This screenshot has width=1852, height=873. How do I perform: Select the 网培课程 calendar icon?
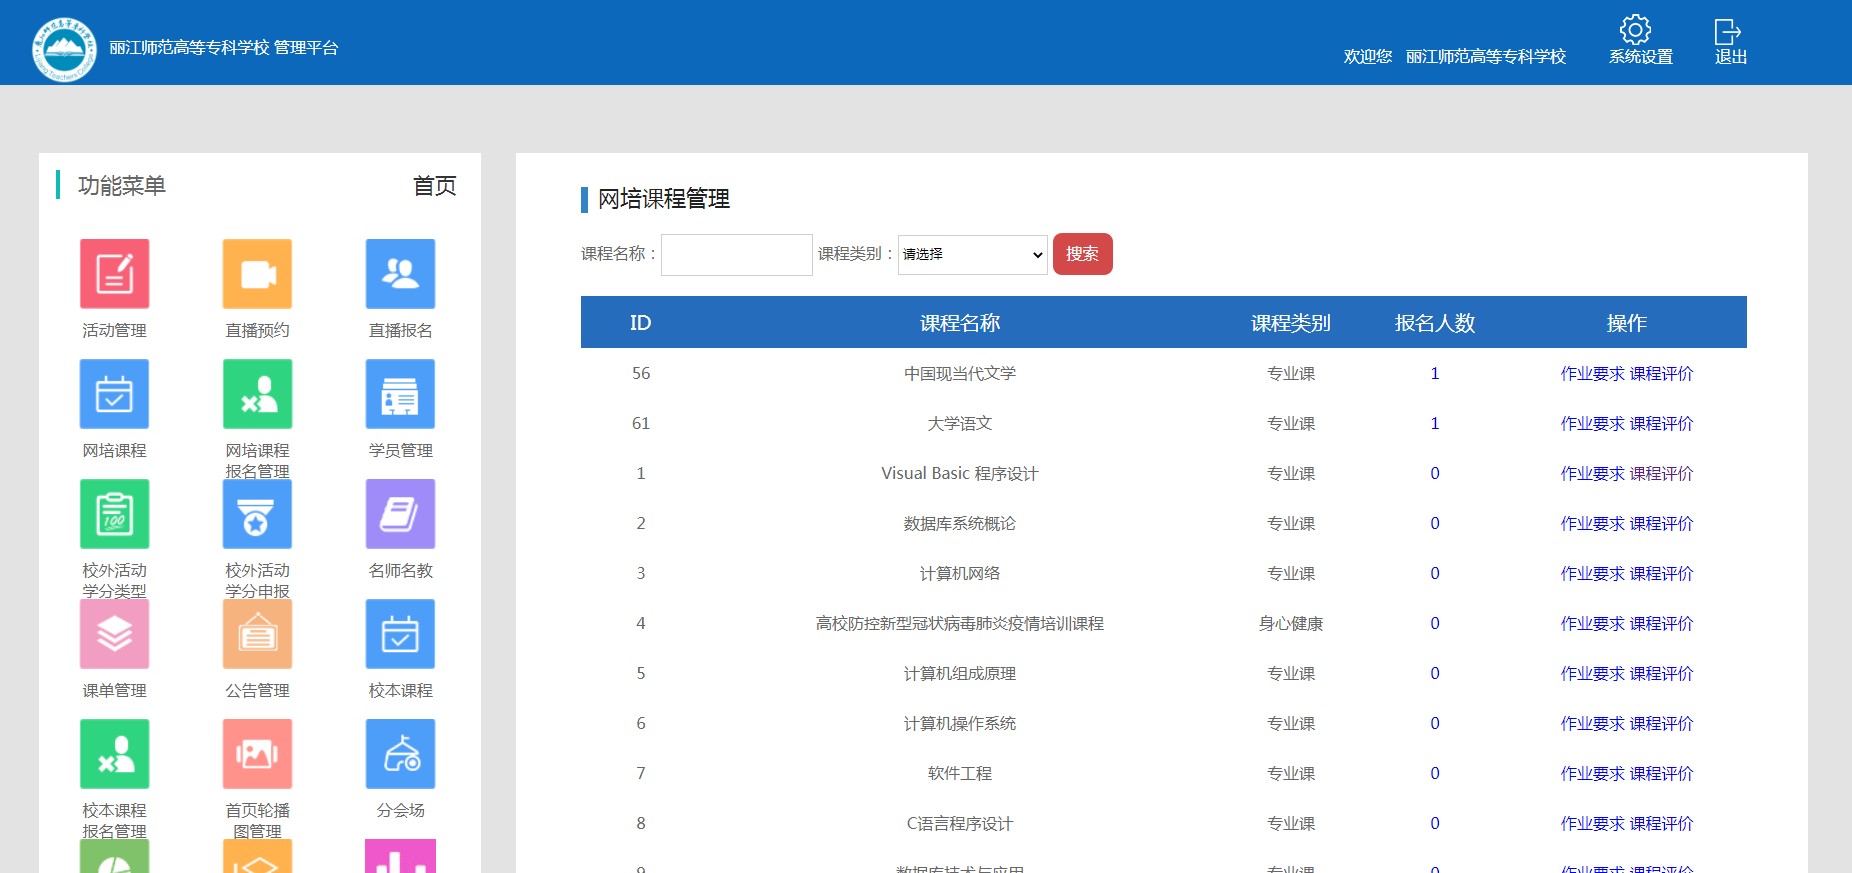pyautogui.click(x=114, y=394)
